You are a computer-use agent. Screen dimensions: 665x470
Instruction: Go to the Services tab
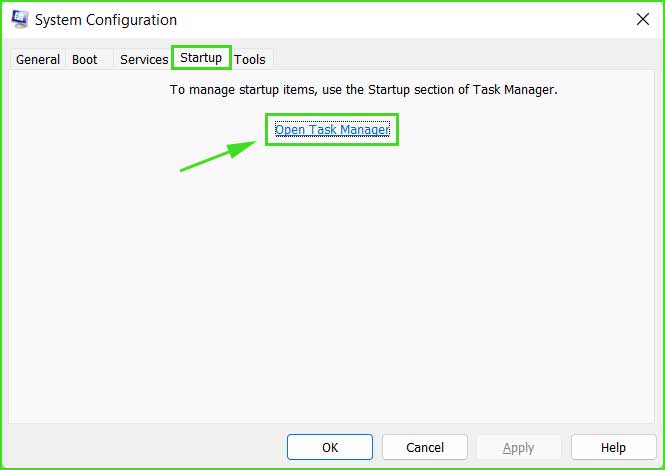[x=144, y=59]
